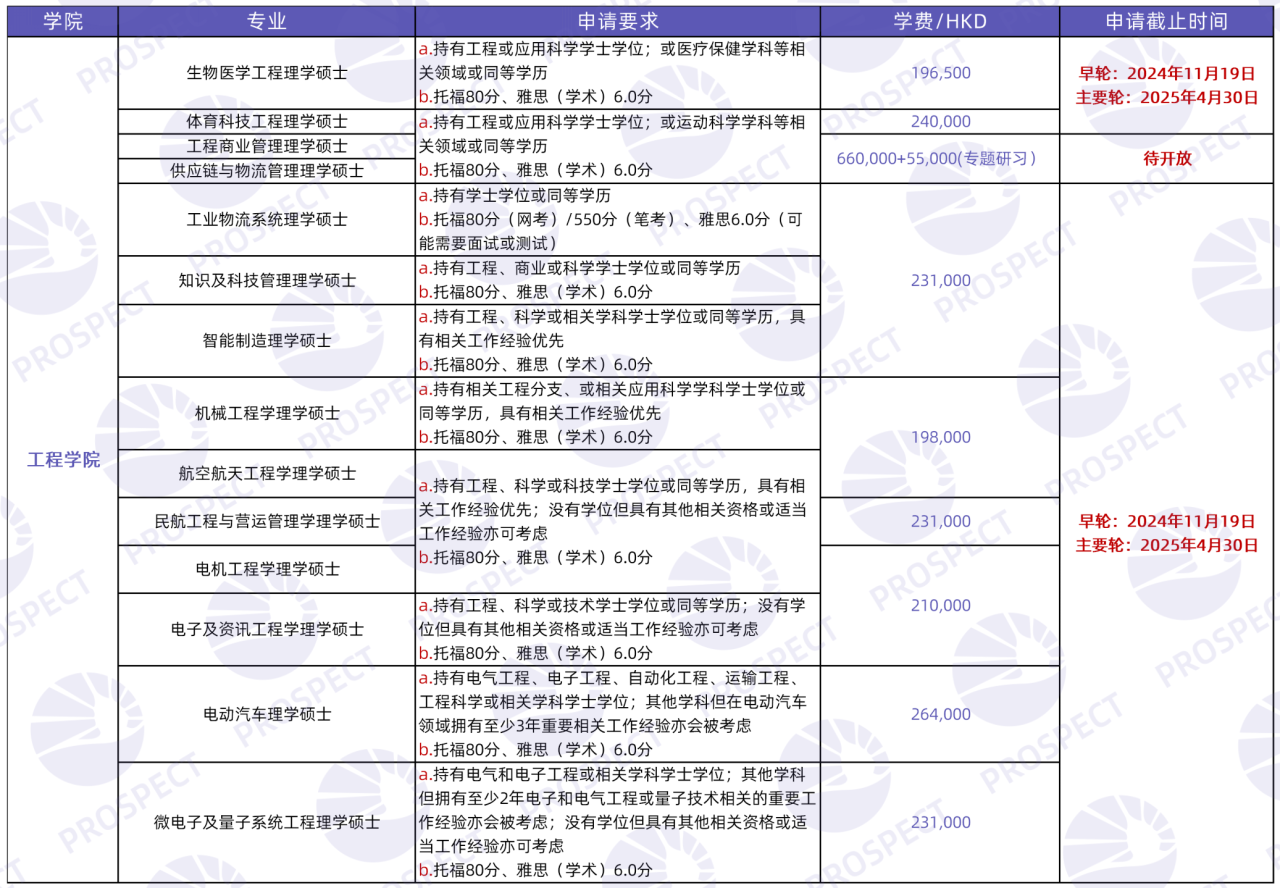Select 体育科技工程理学硕士 program cell
The width and height of the screenshot is (1280, 888).
(267, 121)
